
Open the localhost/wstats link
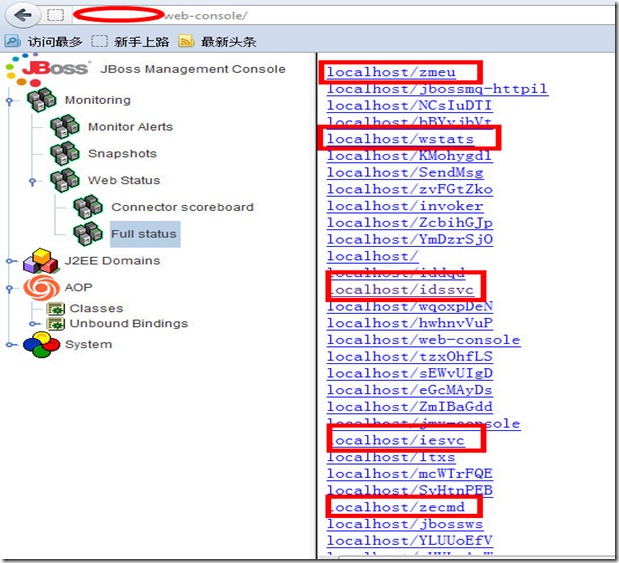[x=400, y=139]
